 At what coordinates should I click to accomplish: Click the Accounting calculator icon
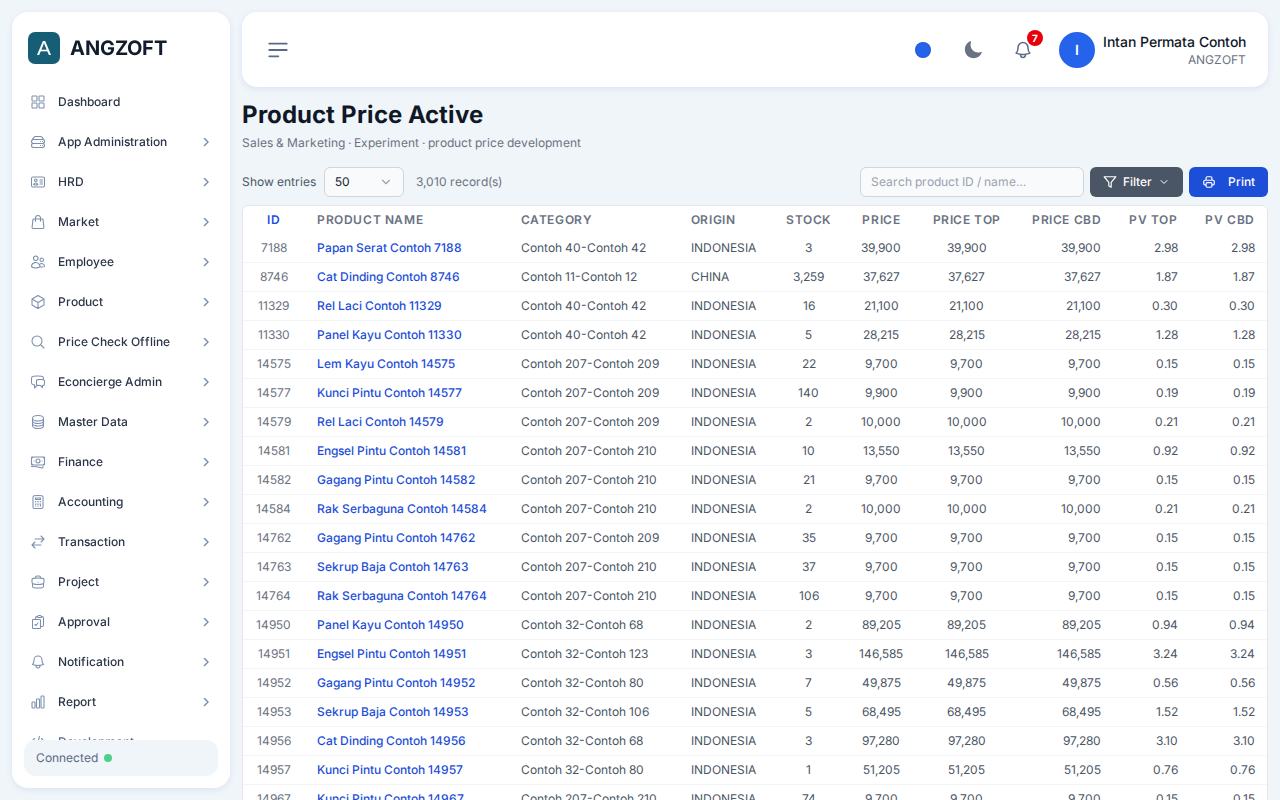(x=38, y=502)
